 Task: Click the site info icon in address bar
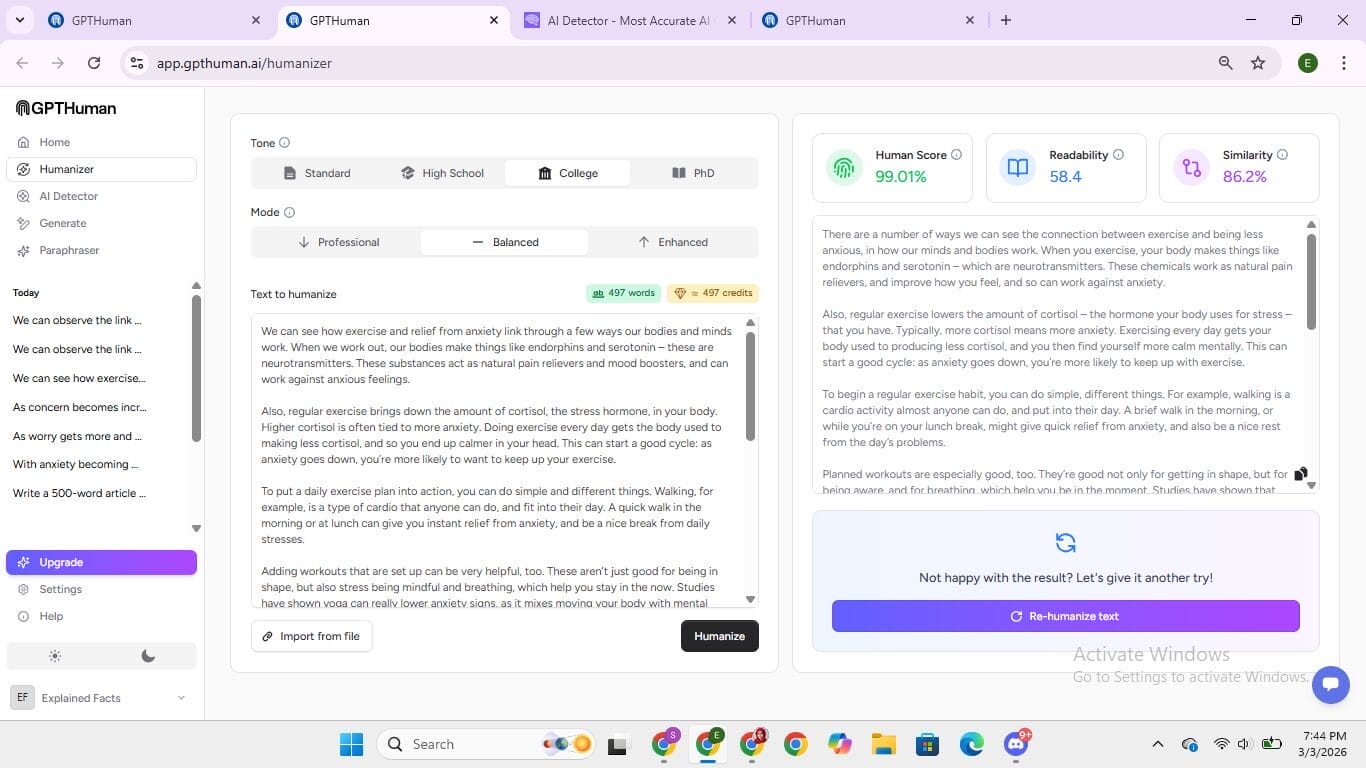coord(137,63)
